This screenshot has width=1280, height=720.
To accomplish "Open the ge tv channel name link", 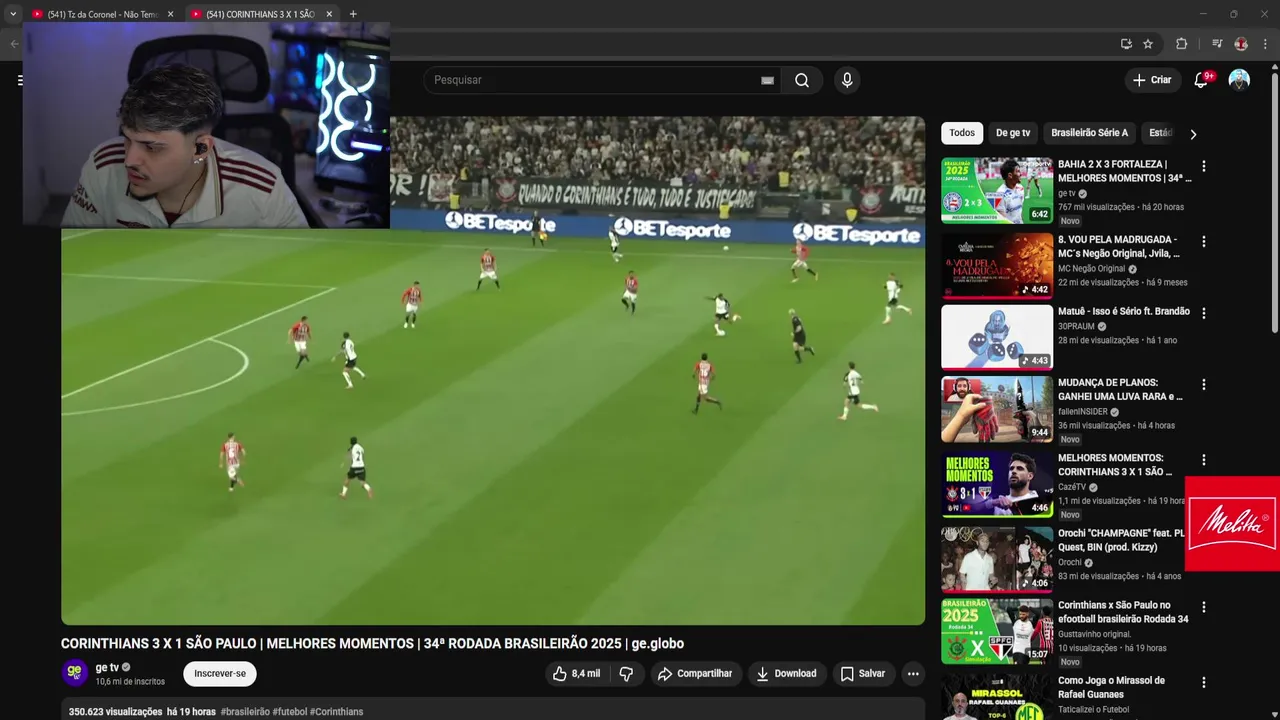I will click(107, 667).
